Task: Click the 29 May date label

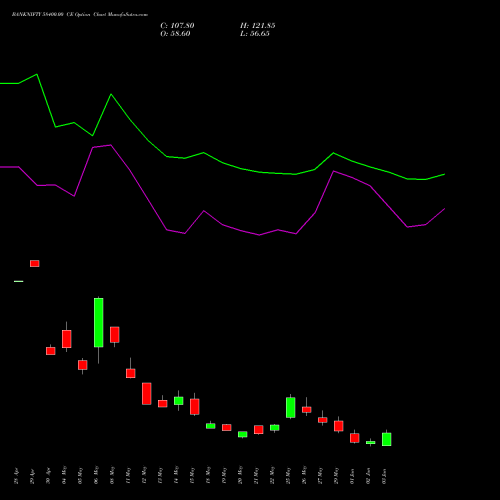Action: (x=336, y=475)
